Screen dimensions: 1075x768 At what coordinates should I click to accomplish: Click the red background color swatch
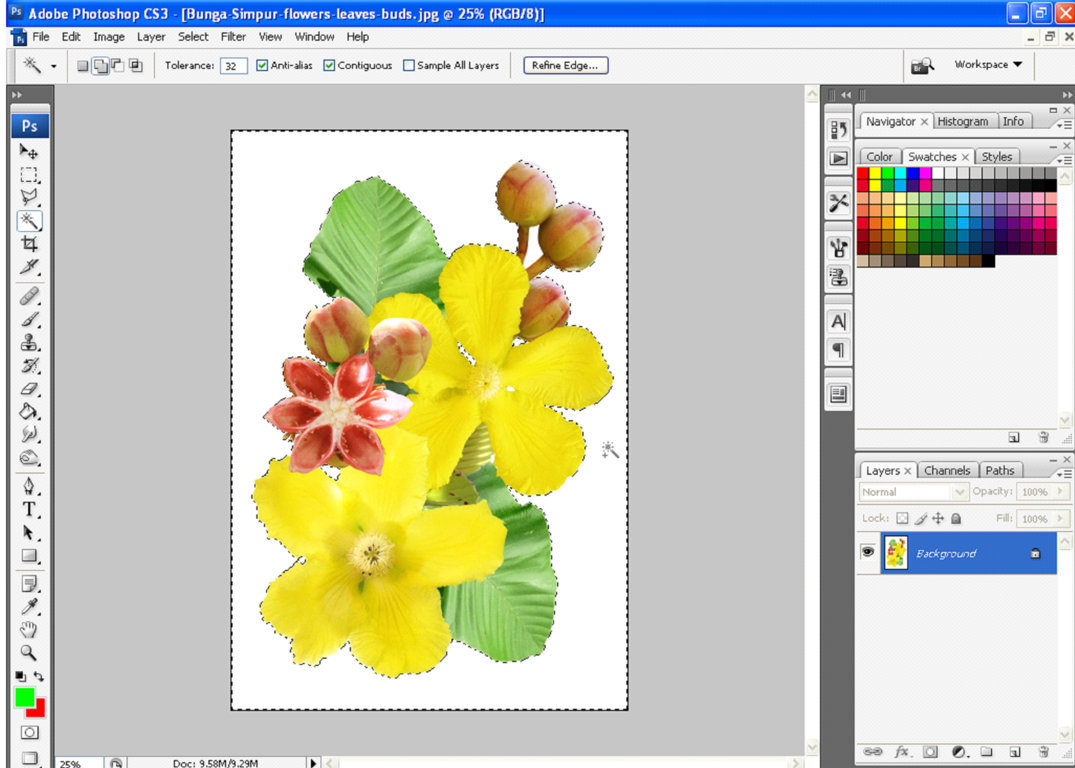(x=38, y=710)
